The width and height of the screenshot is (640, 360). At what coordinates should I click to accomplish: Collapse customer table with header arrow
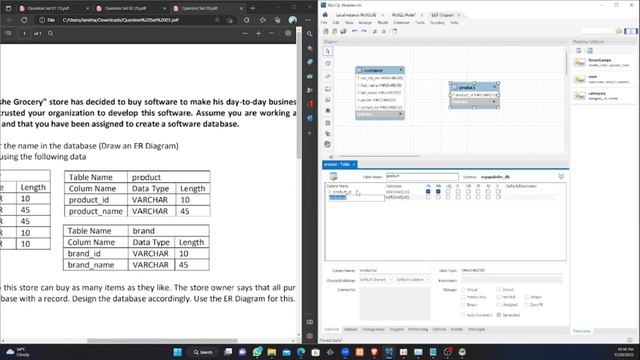(401, 70)
